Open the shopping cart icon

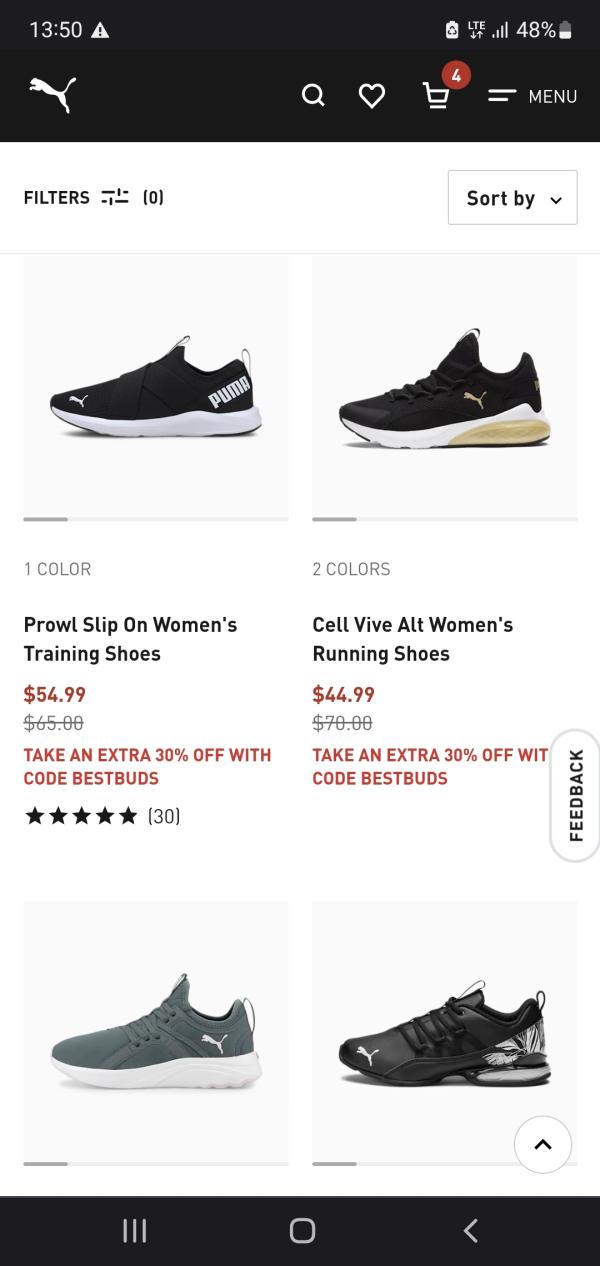pos(436,96)
